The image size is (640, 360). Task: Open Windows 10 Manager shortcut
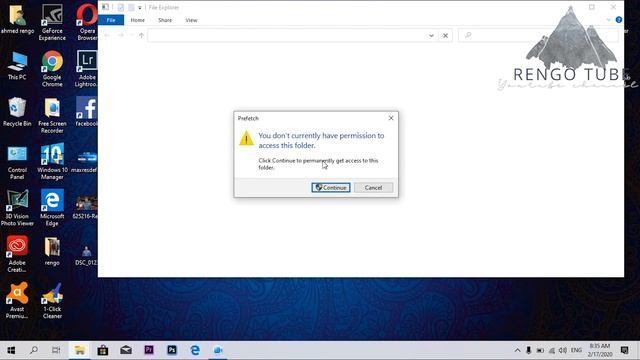(x=52, y=162)
